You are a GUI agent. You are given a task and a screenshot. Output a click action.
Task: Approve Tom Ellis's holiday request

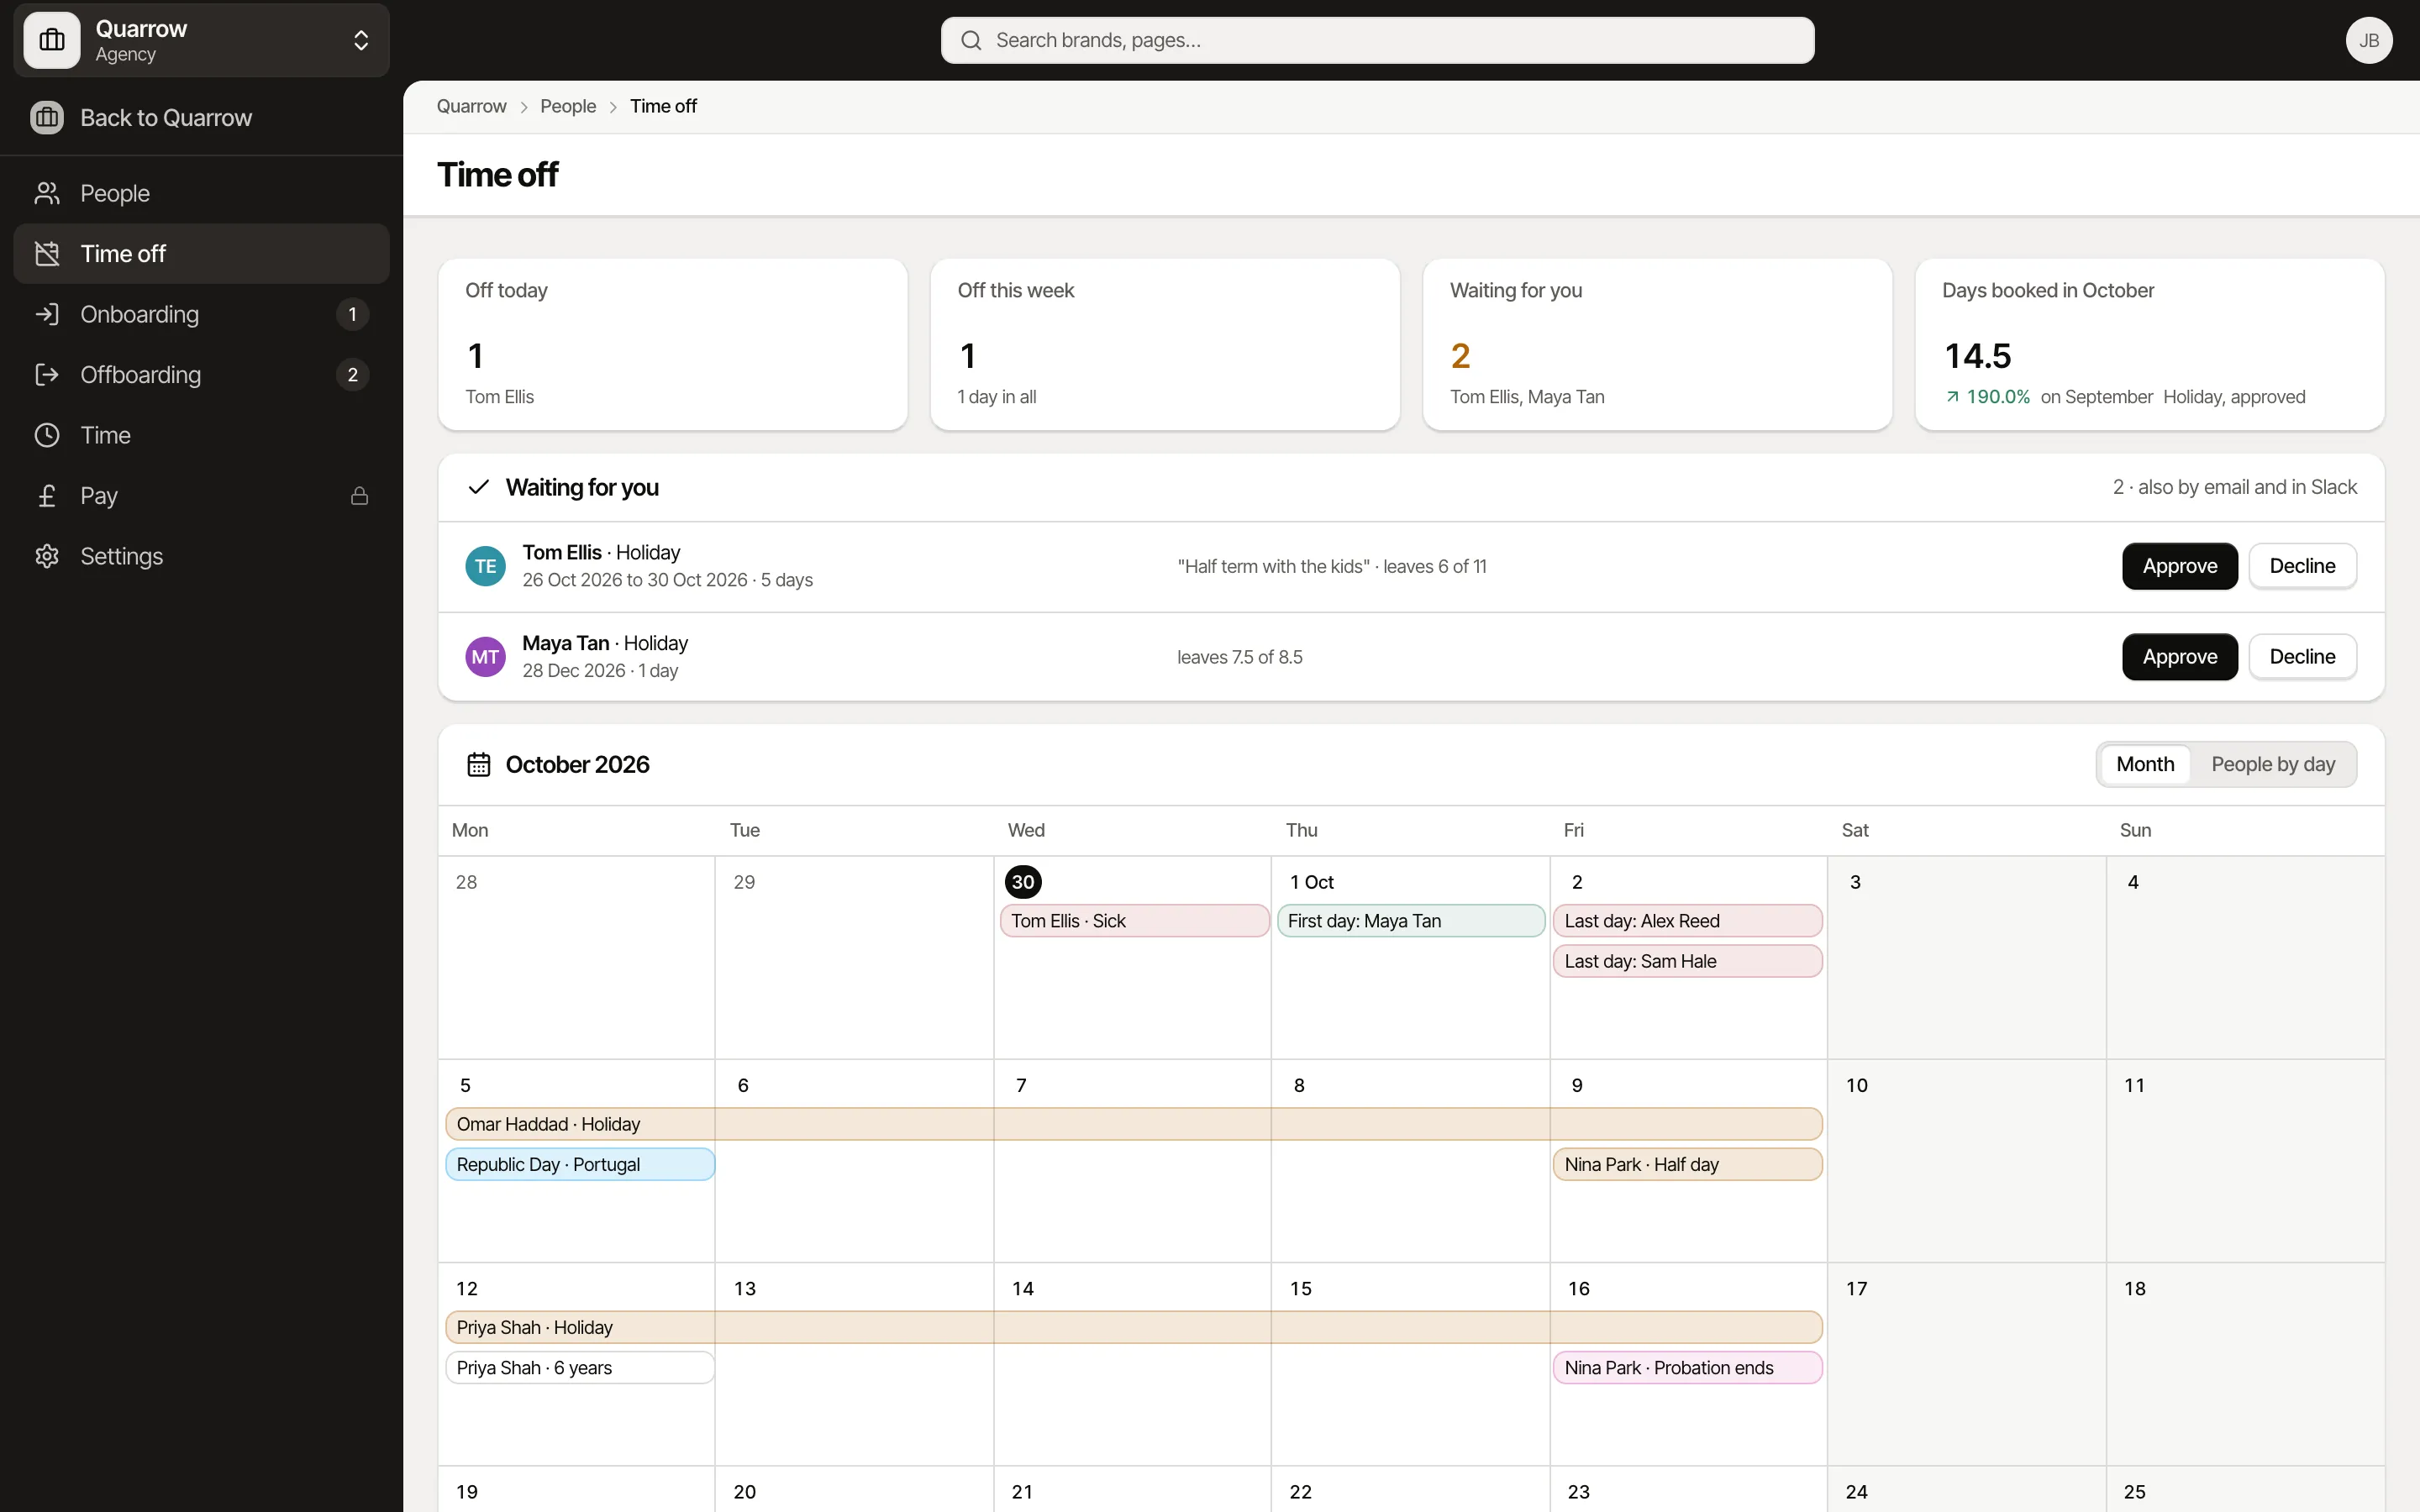click(2180, 566)
